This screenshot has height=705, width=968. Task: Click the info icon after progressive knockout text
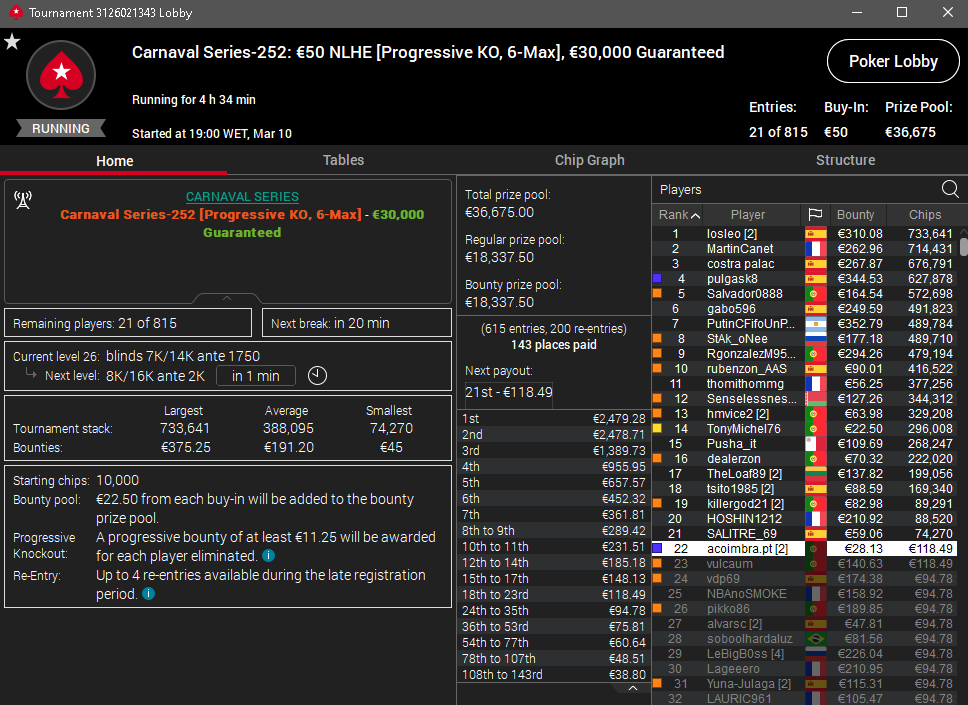pyautogui.click(x=269, y=556)
